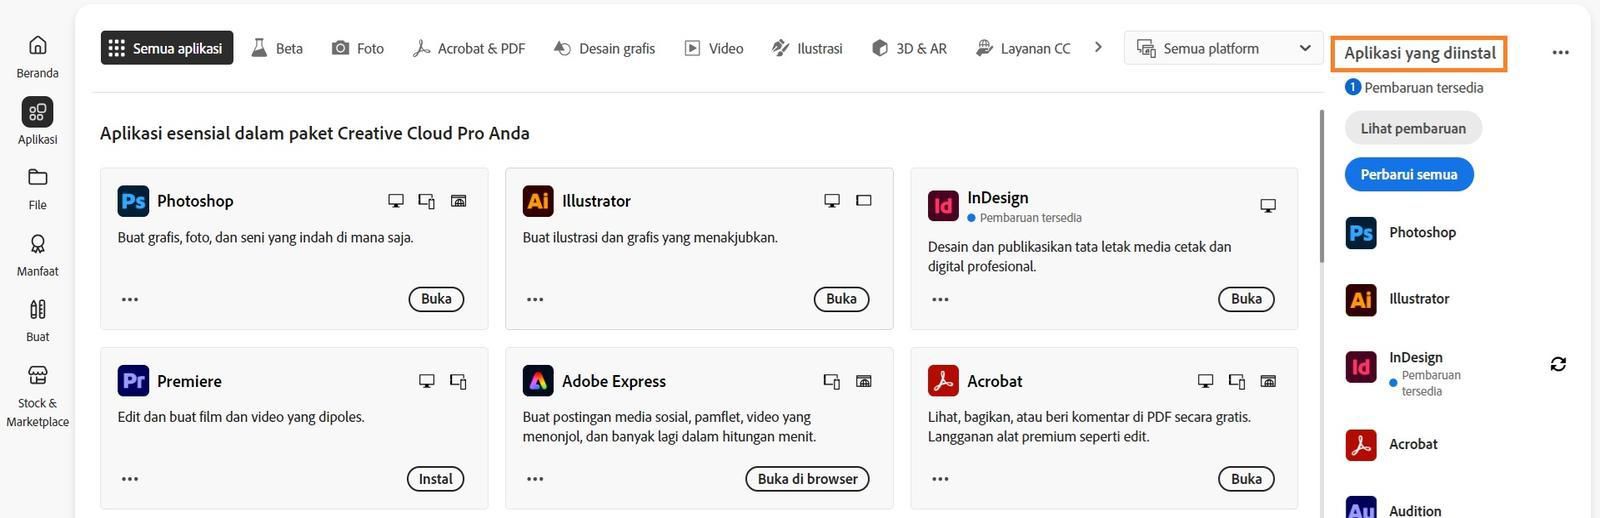Click desktop and tablet icon on Photoshop card
1600x518 pixels.
click(427, 201)
